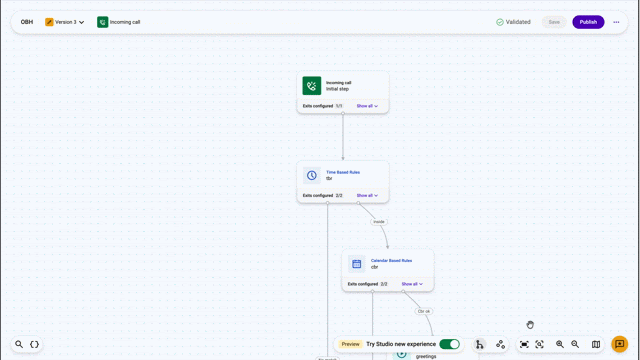
Task: Open the Time Based Rules title link
Action: [x=343, y=172]
